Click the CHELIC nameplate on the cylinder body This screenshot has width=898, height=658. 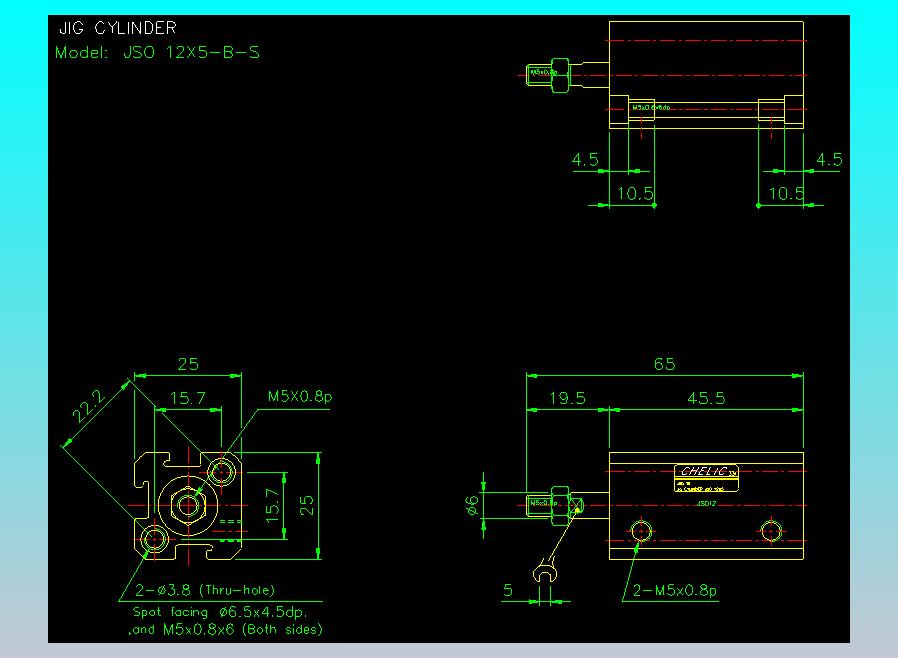click(706, 478)
